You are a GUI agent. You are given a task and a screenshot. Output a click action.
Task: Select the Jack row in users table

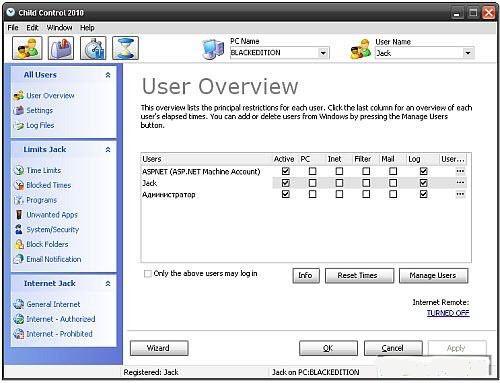(304, 183)
